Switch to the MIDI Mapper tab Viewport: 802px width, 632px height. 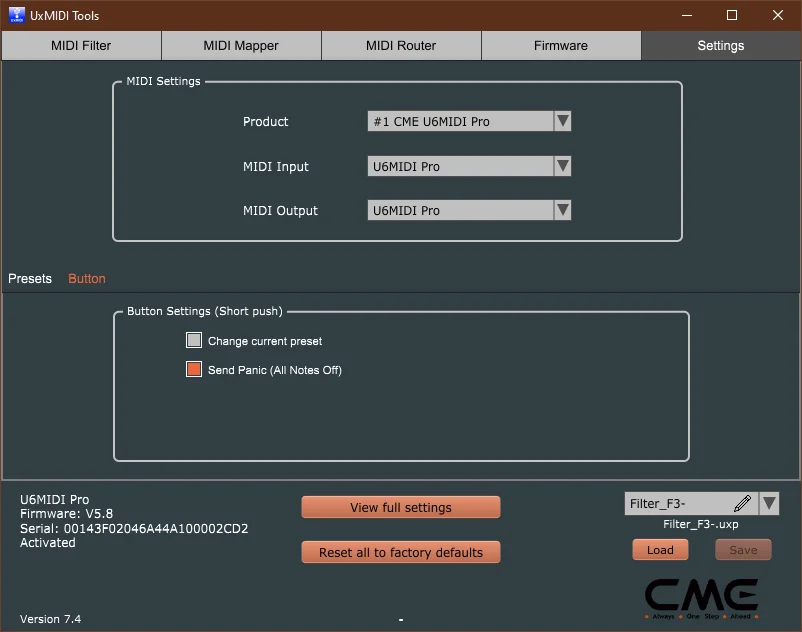(240, 45)
